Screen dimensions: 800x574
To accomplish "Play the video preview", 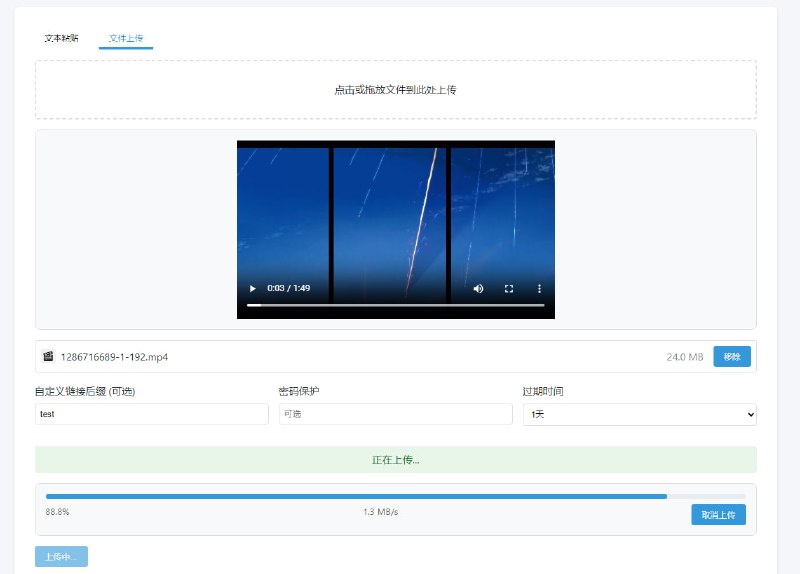I will (252, 288).
